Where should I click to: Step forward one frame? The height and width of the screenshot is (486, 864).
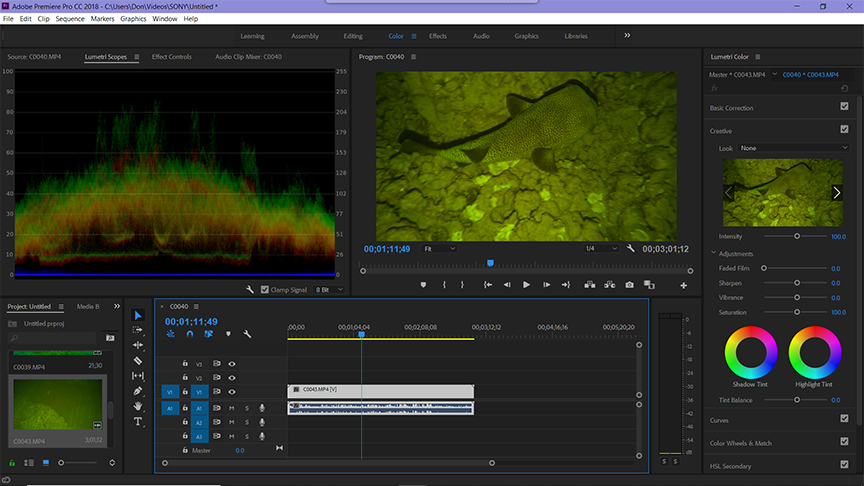click(x=546, y=285)
